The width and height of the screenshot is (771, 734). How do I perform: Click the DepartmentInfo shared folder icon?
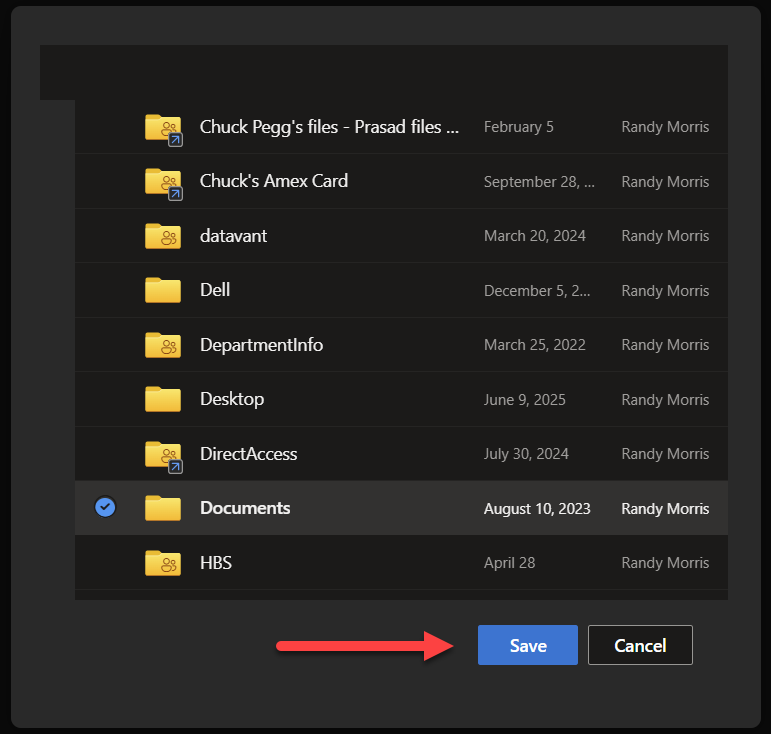pyautogui.click(x=163, y=345)
